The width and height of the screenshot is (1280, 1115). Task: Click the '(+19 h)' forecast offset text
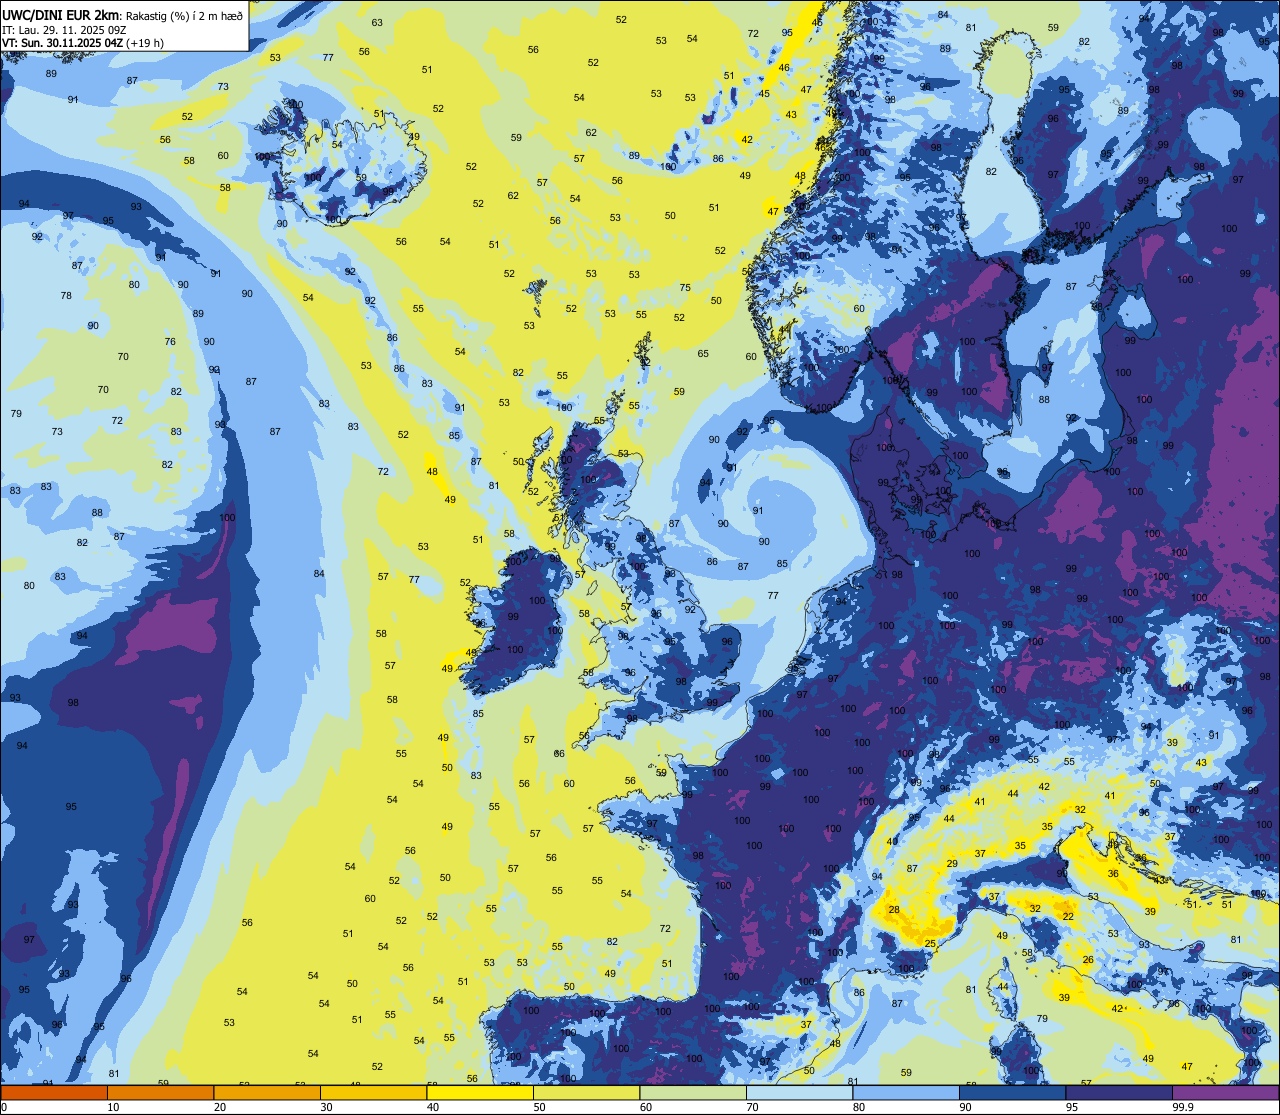point(145,43)
